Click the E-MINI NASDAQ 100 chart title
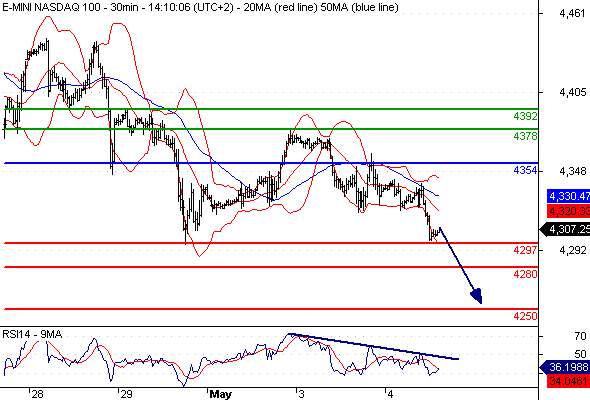Screen dimensions: 590x400 (x=52, y=7)
